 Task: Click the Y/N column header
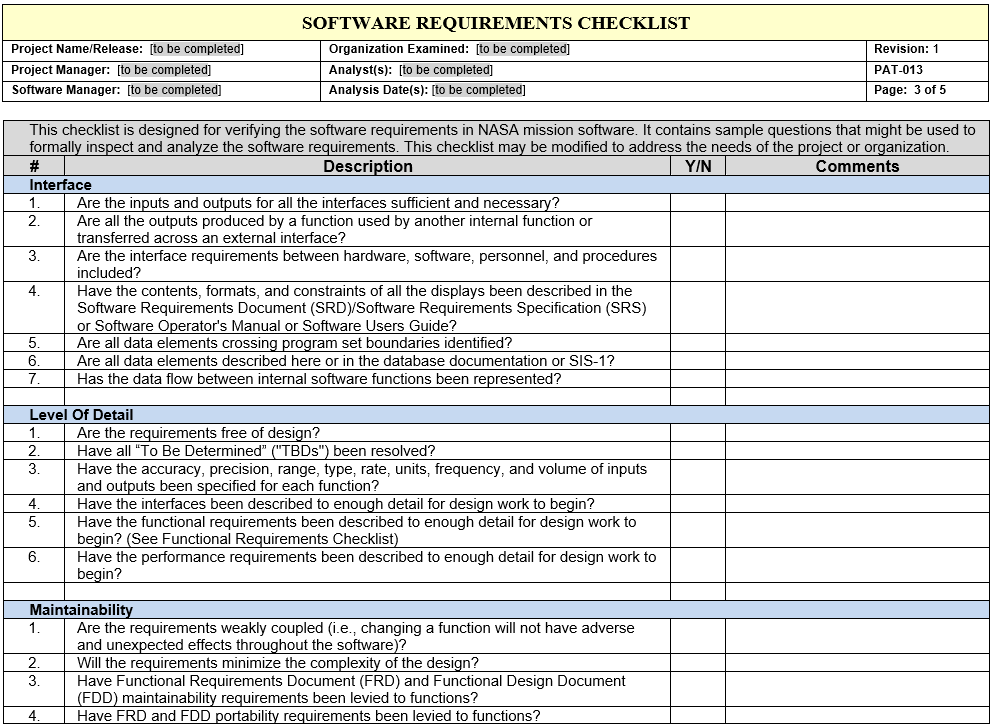[698, 167]
